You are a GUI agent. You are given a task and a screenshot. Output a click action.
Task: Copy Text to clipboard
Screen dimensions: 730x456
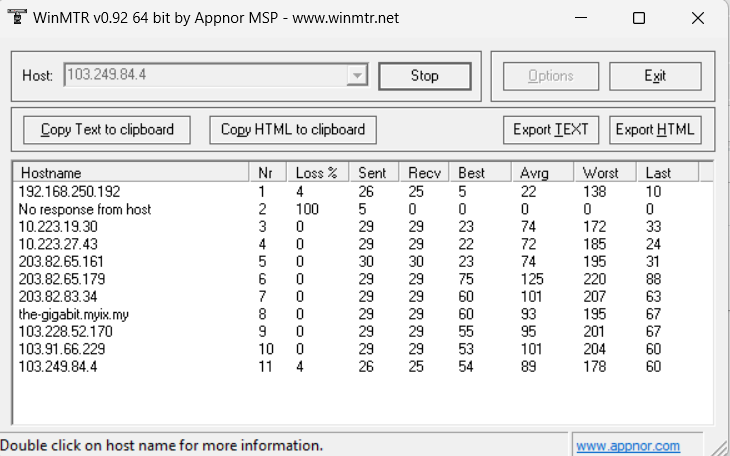tap(107, 129)
